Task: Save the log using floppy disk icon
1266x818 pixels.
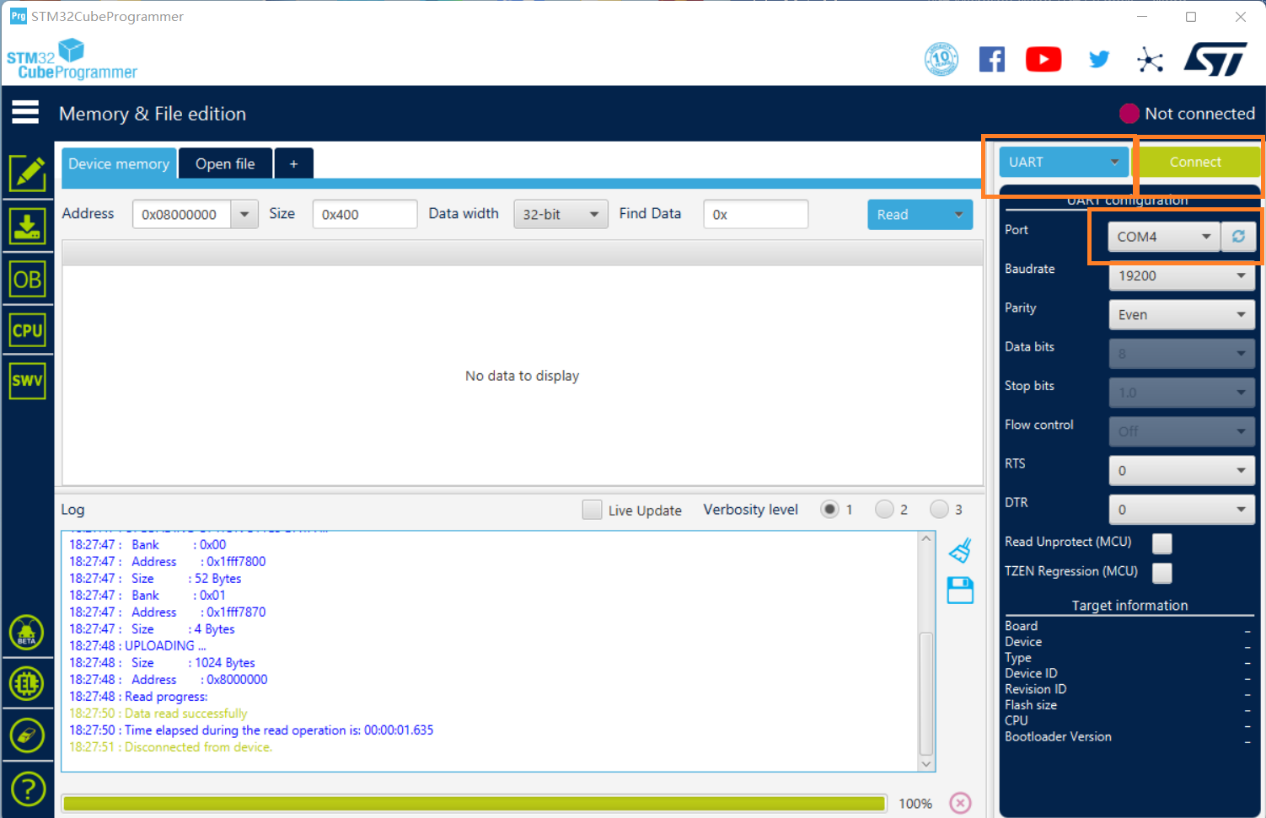Action: [x=960, y=590]
